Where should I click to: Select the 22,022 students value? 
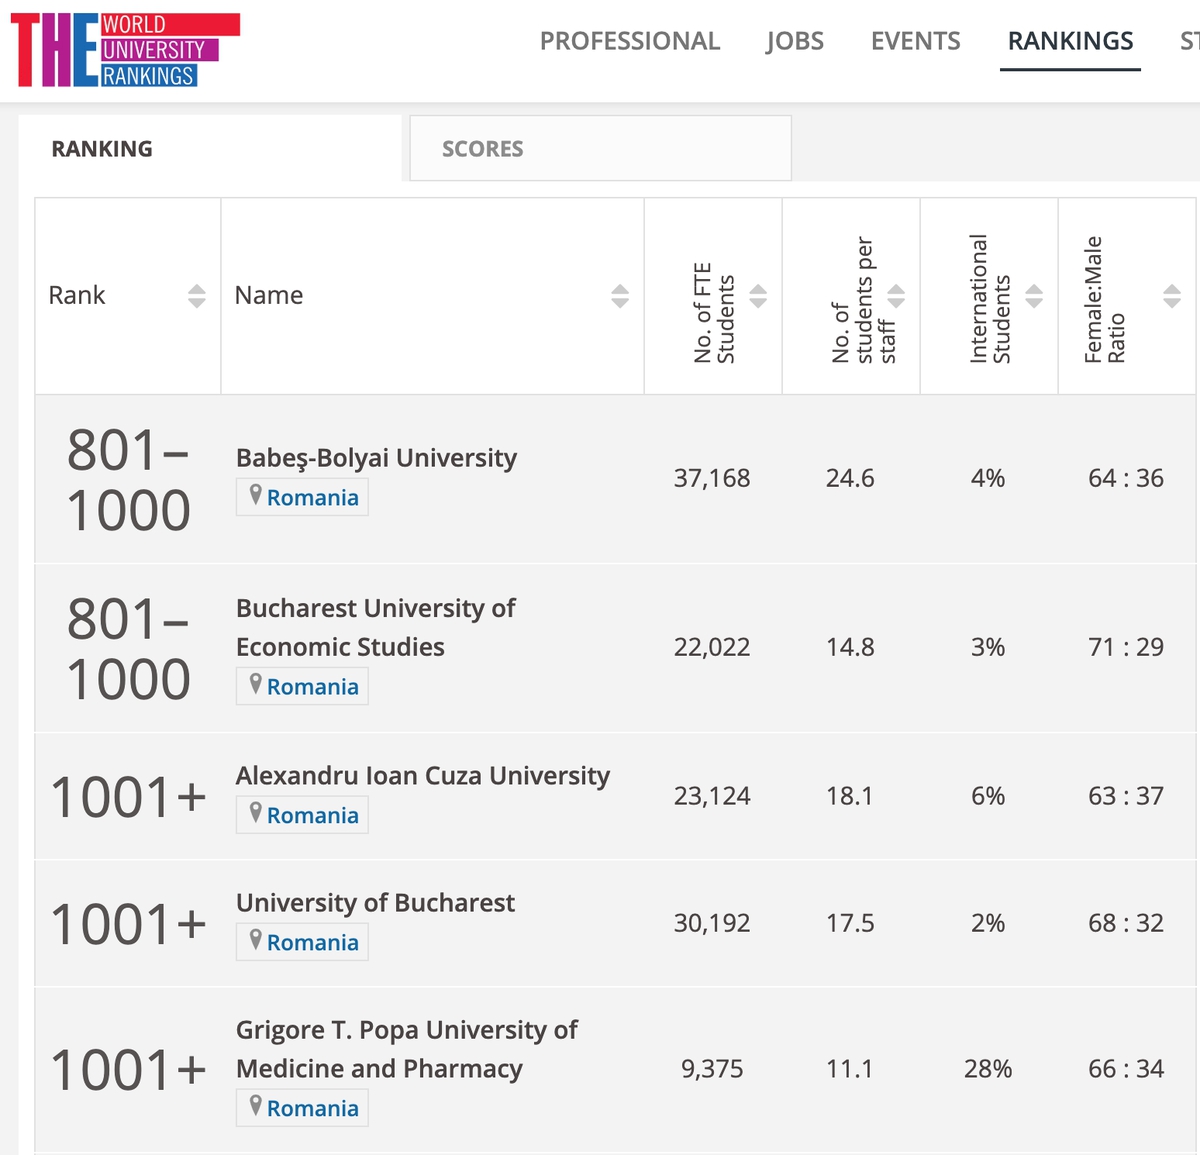click(x=712, y=647)
